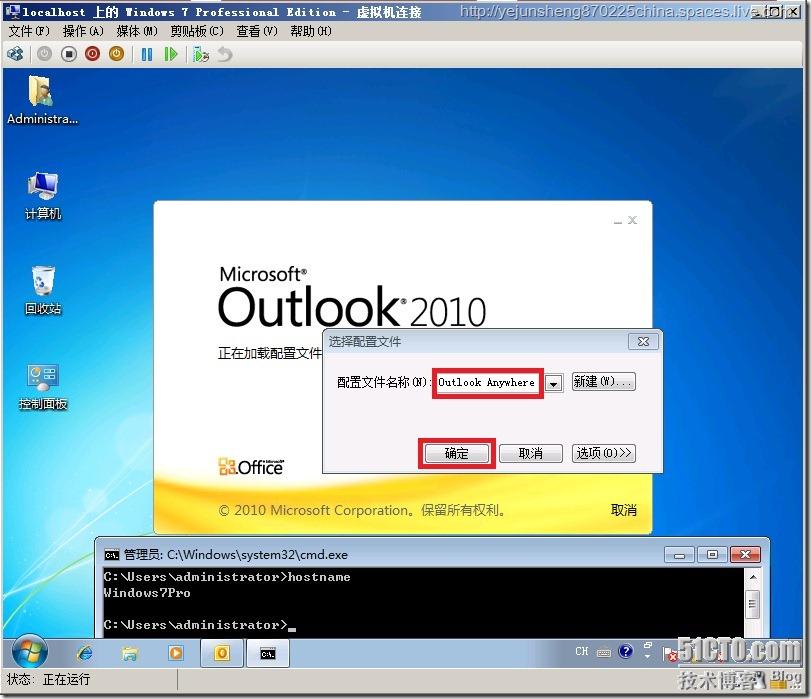The height and width of the screenshot is (699, 811).
Task: Expand hidden icons chevron in system tray
Action: (646, 657)
